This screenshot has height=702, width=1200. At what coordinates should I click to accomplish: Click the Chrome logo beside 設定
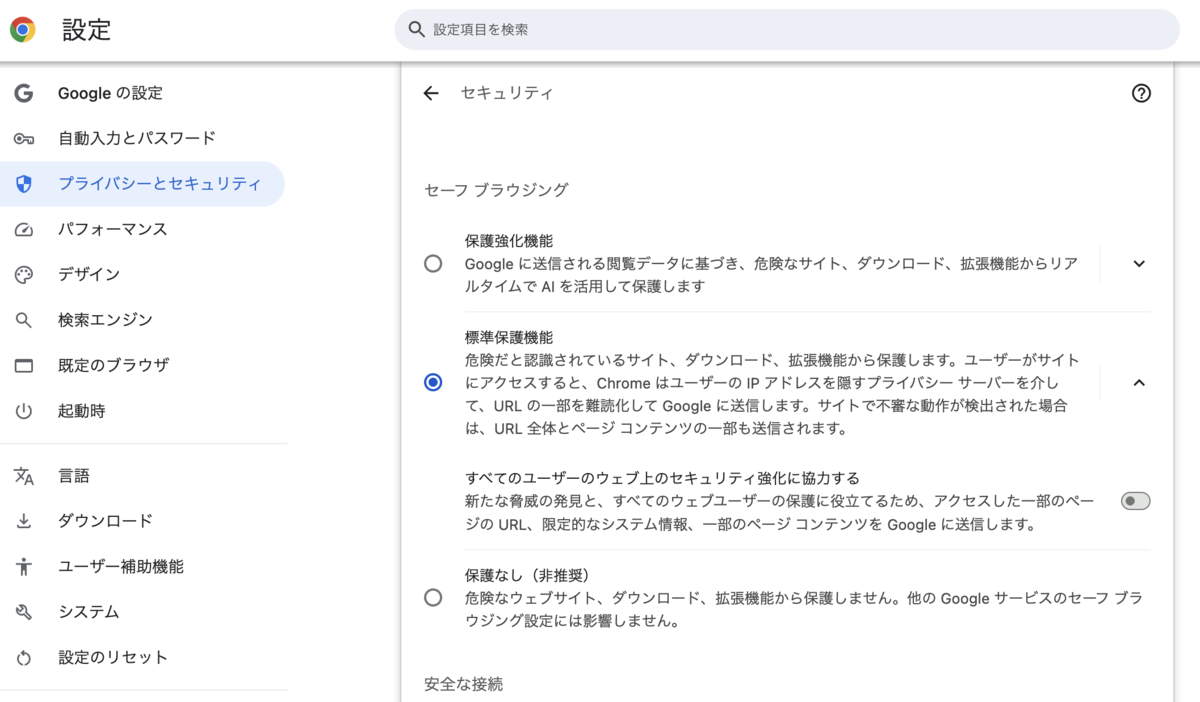coord(23,30)
